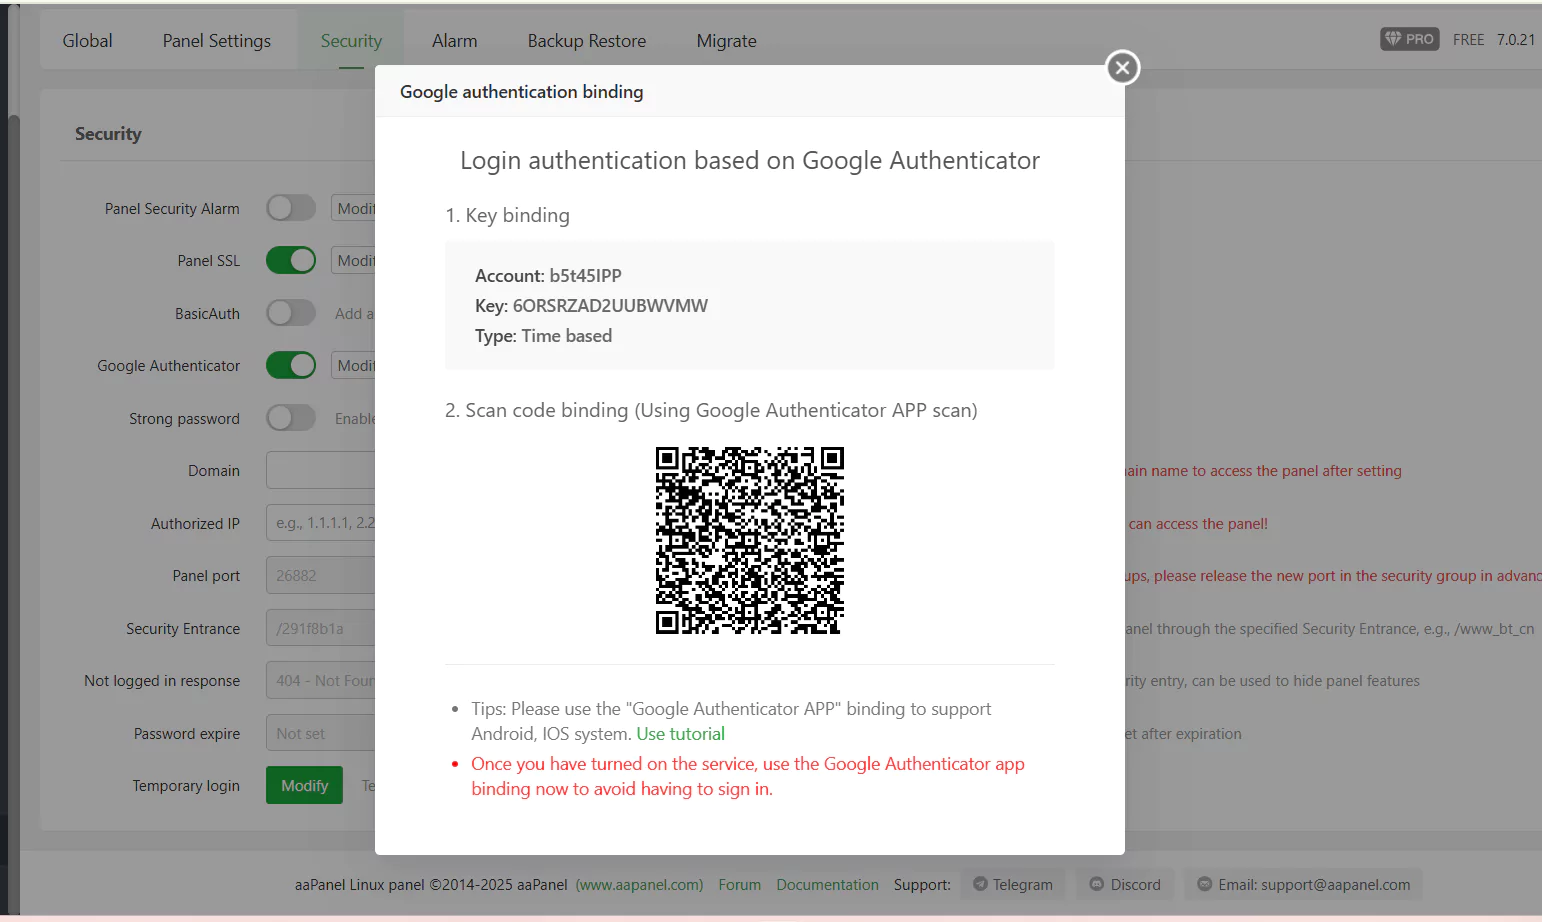Toggle the Panel Security Alarm switch
The image size is (1542, 922).
pos(291,208)
